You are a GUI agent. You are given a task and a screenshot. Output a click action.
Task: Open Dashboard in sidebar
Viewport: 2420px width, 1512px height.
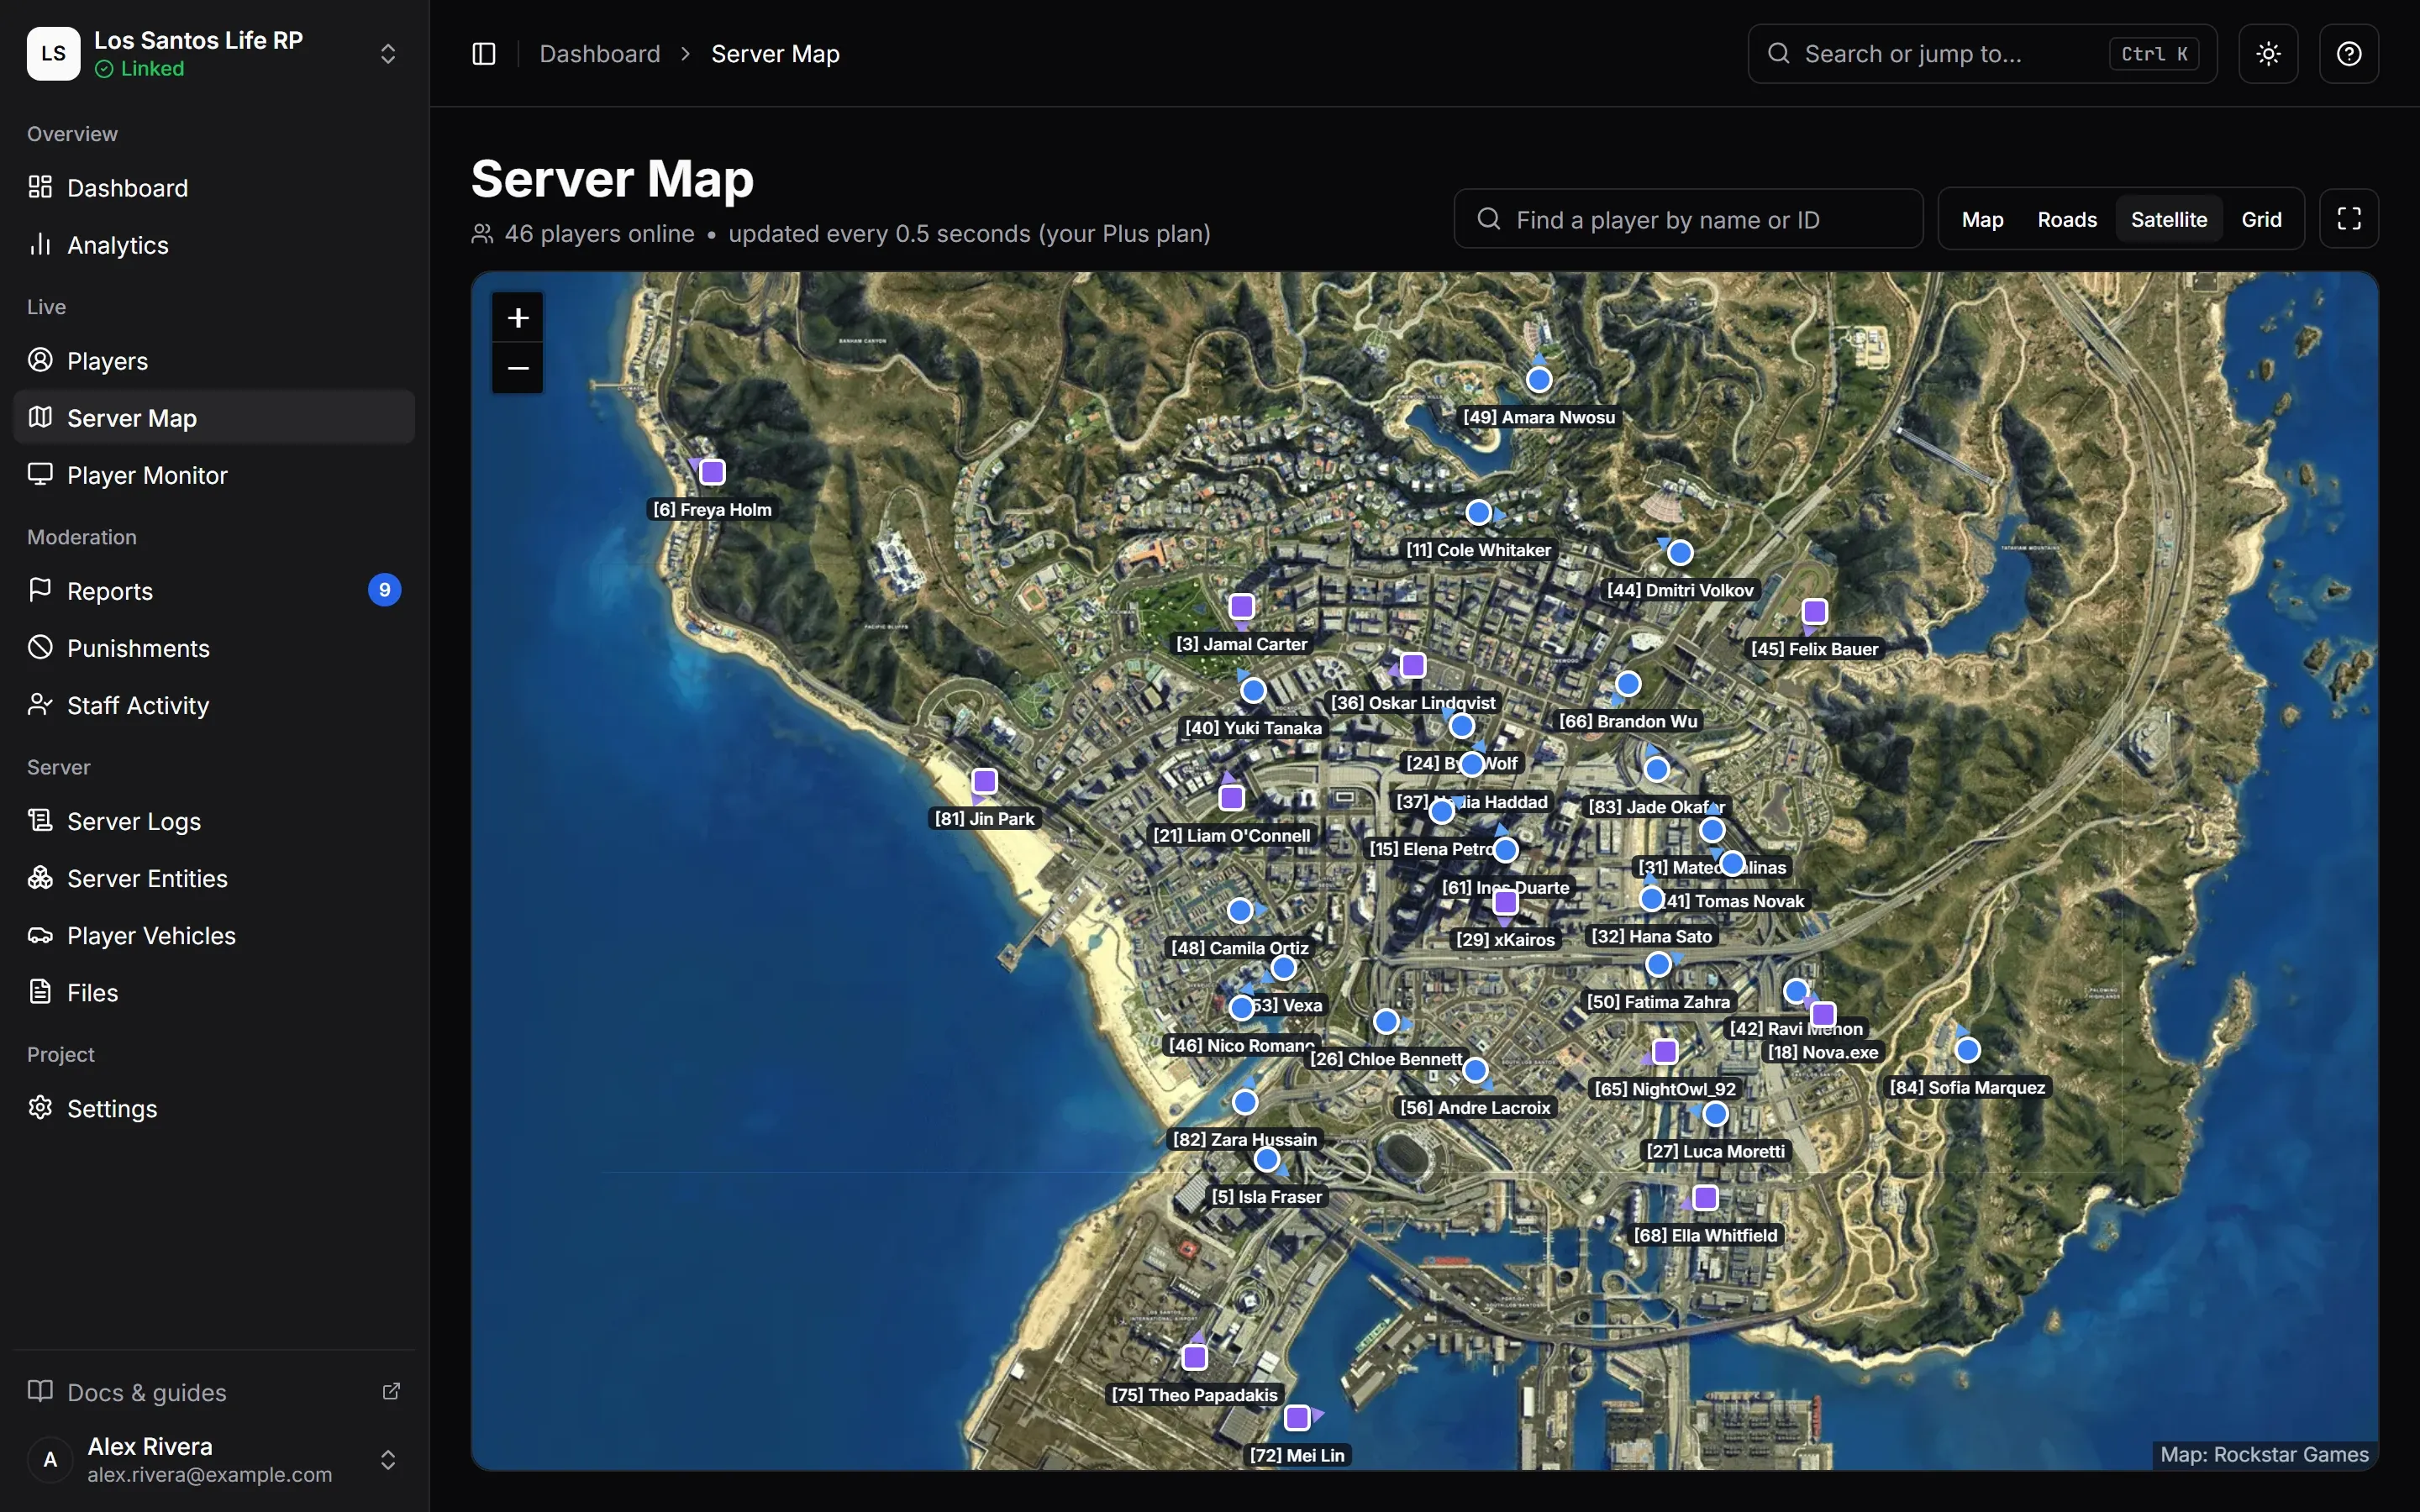pos(214,188)
